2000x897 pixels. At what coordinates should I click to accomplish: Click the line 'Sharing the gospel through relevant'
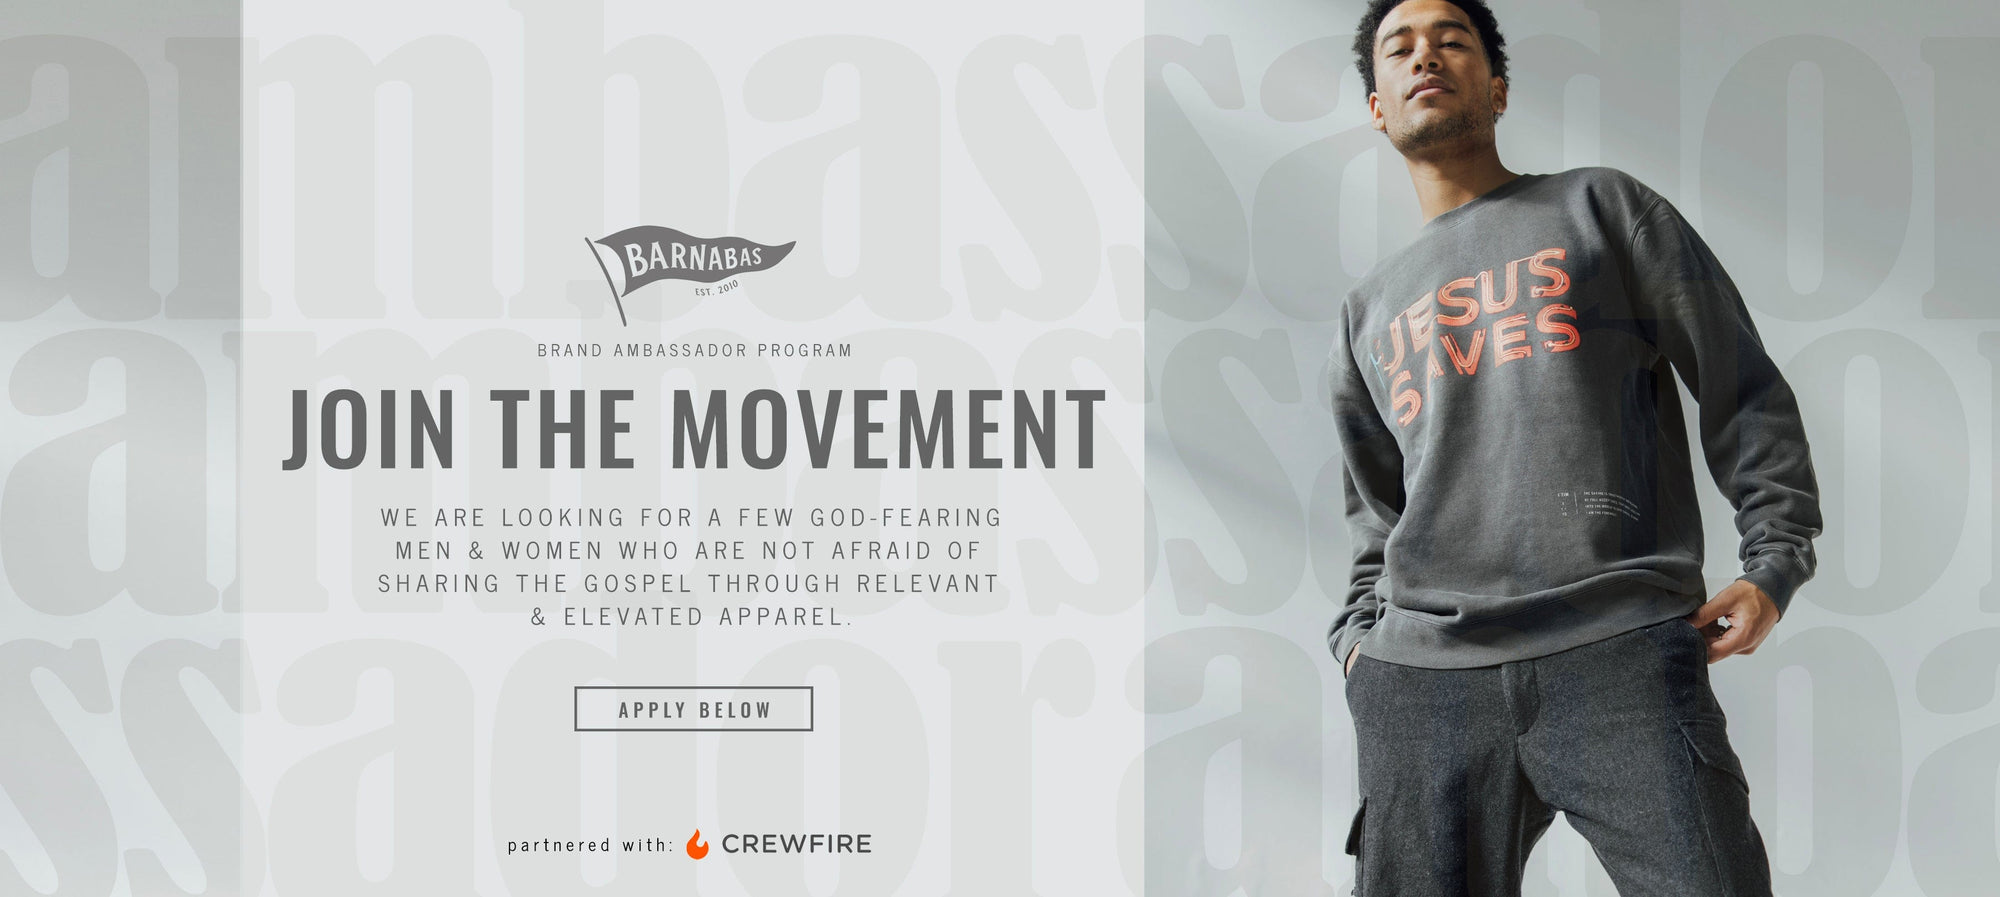click(689, 584)
